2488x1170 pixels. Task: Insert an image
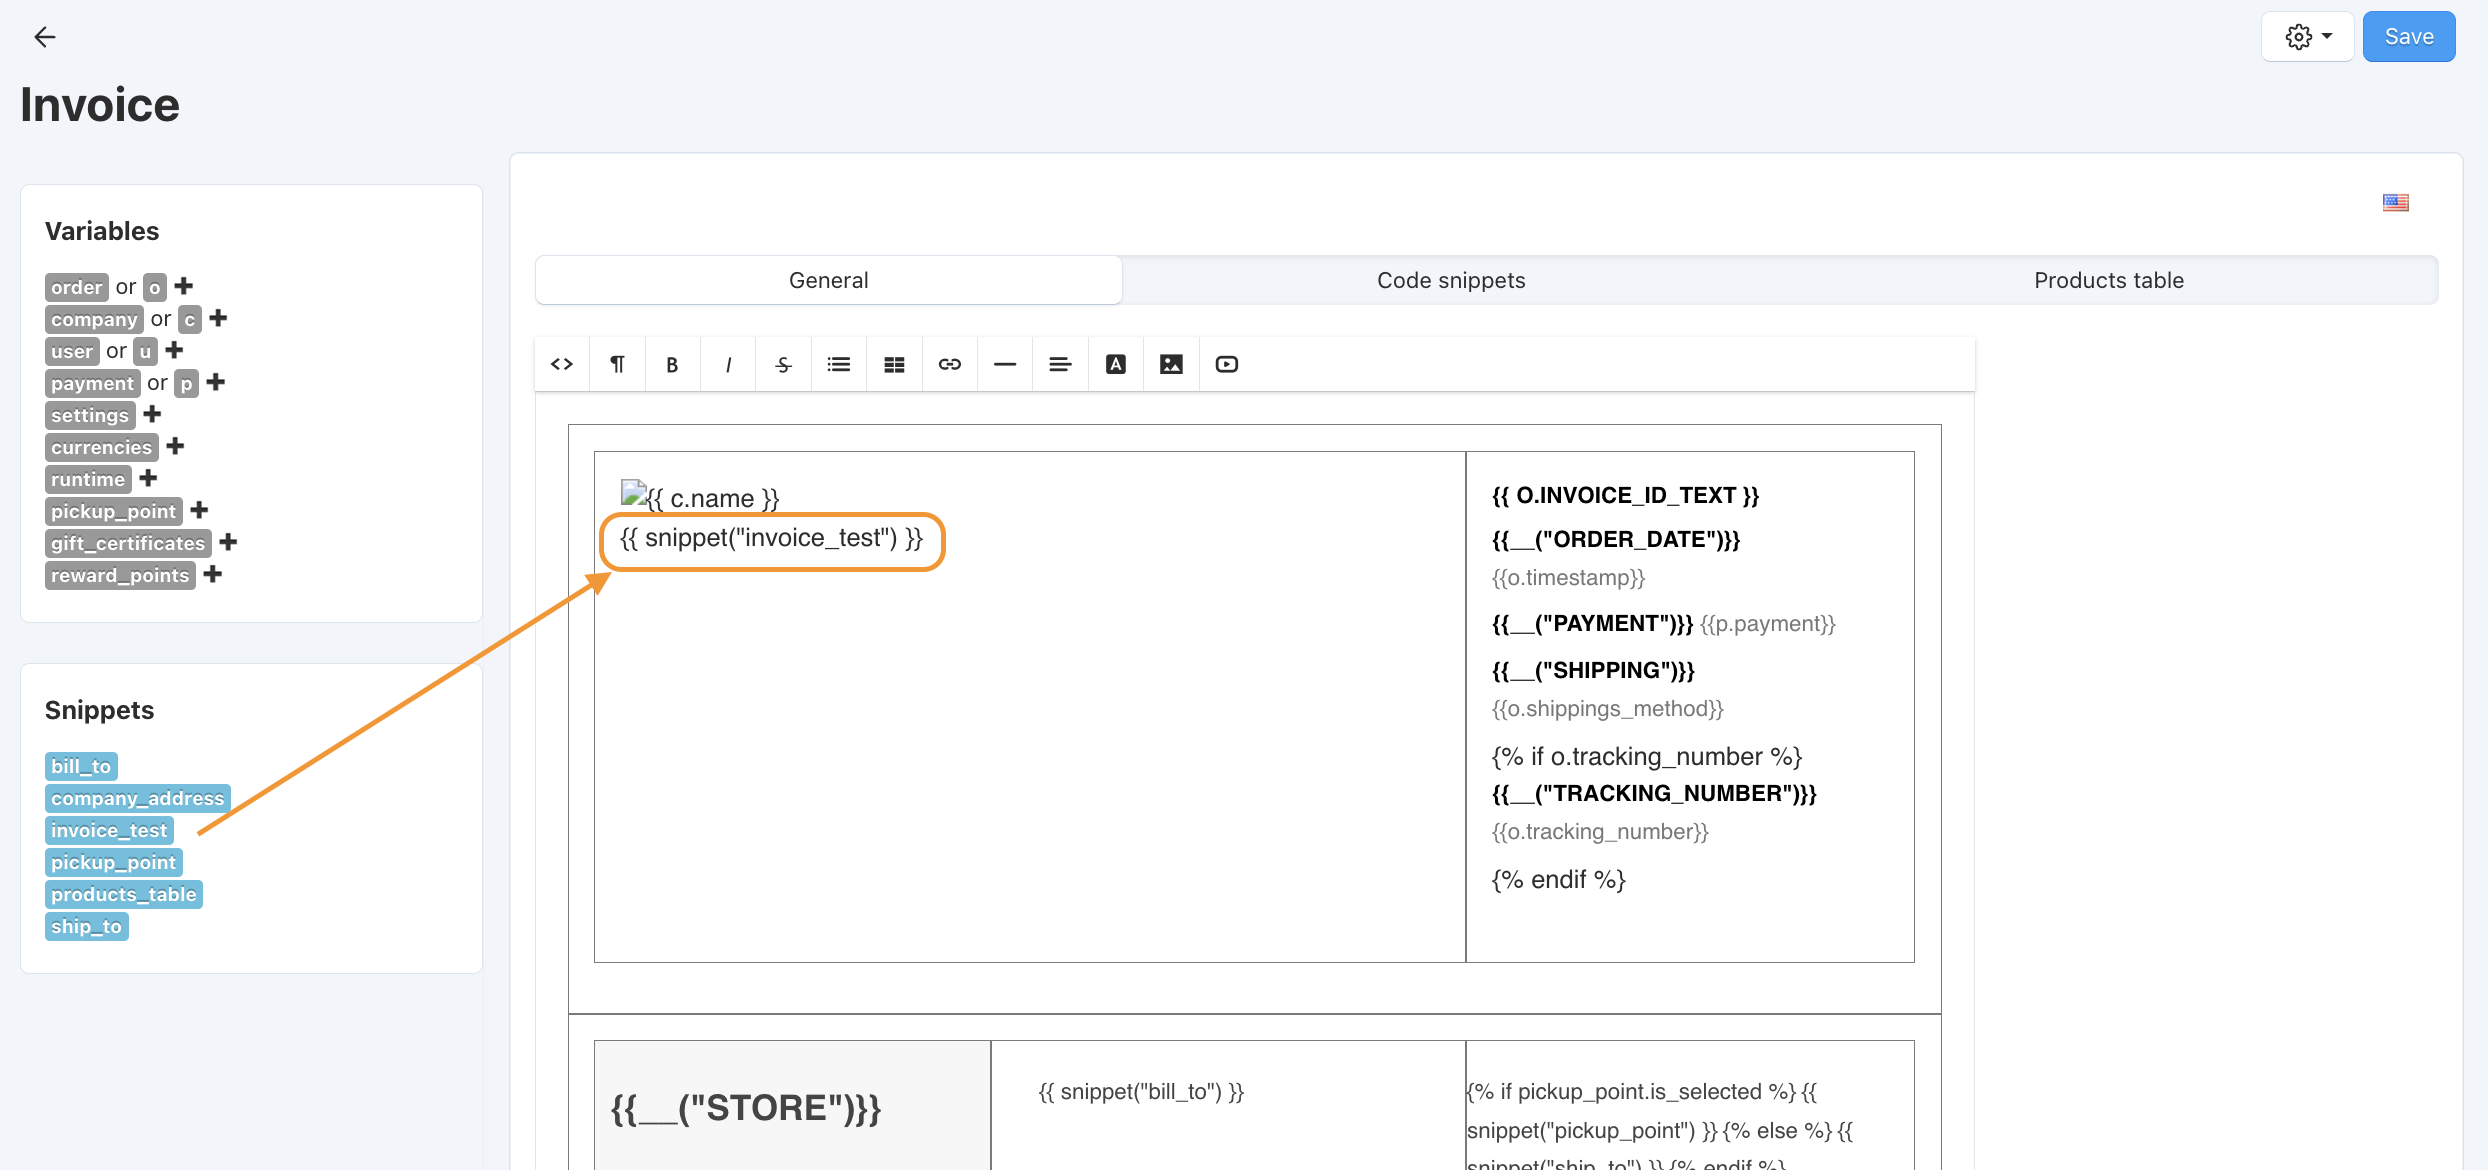(x=1171, y=364)
